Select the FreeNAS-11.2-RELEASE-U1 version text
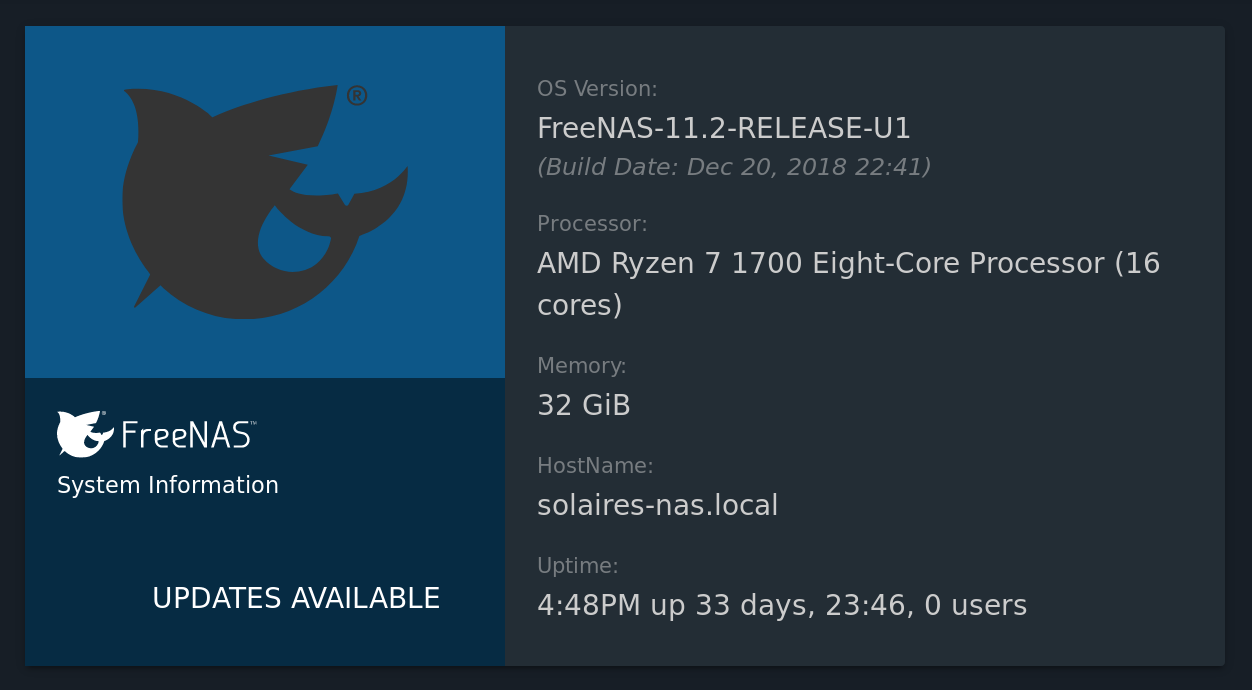 [724, 129]
